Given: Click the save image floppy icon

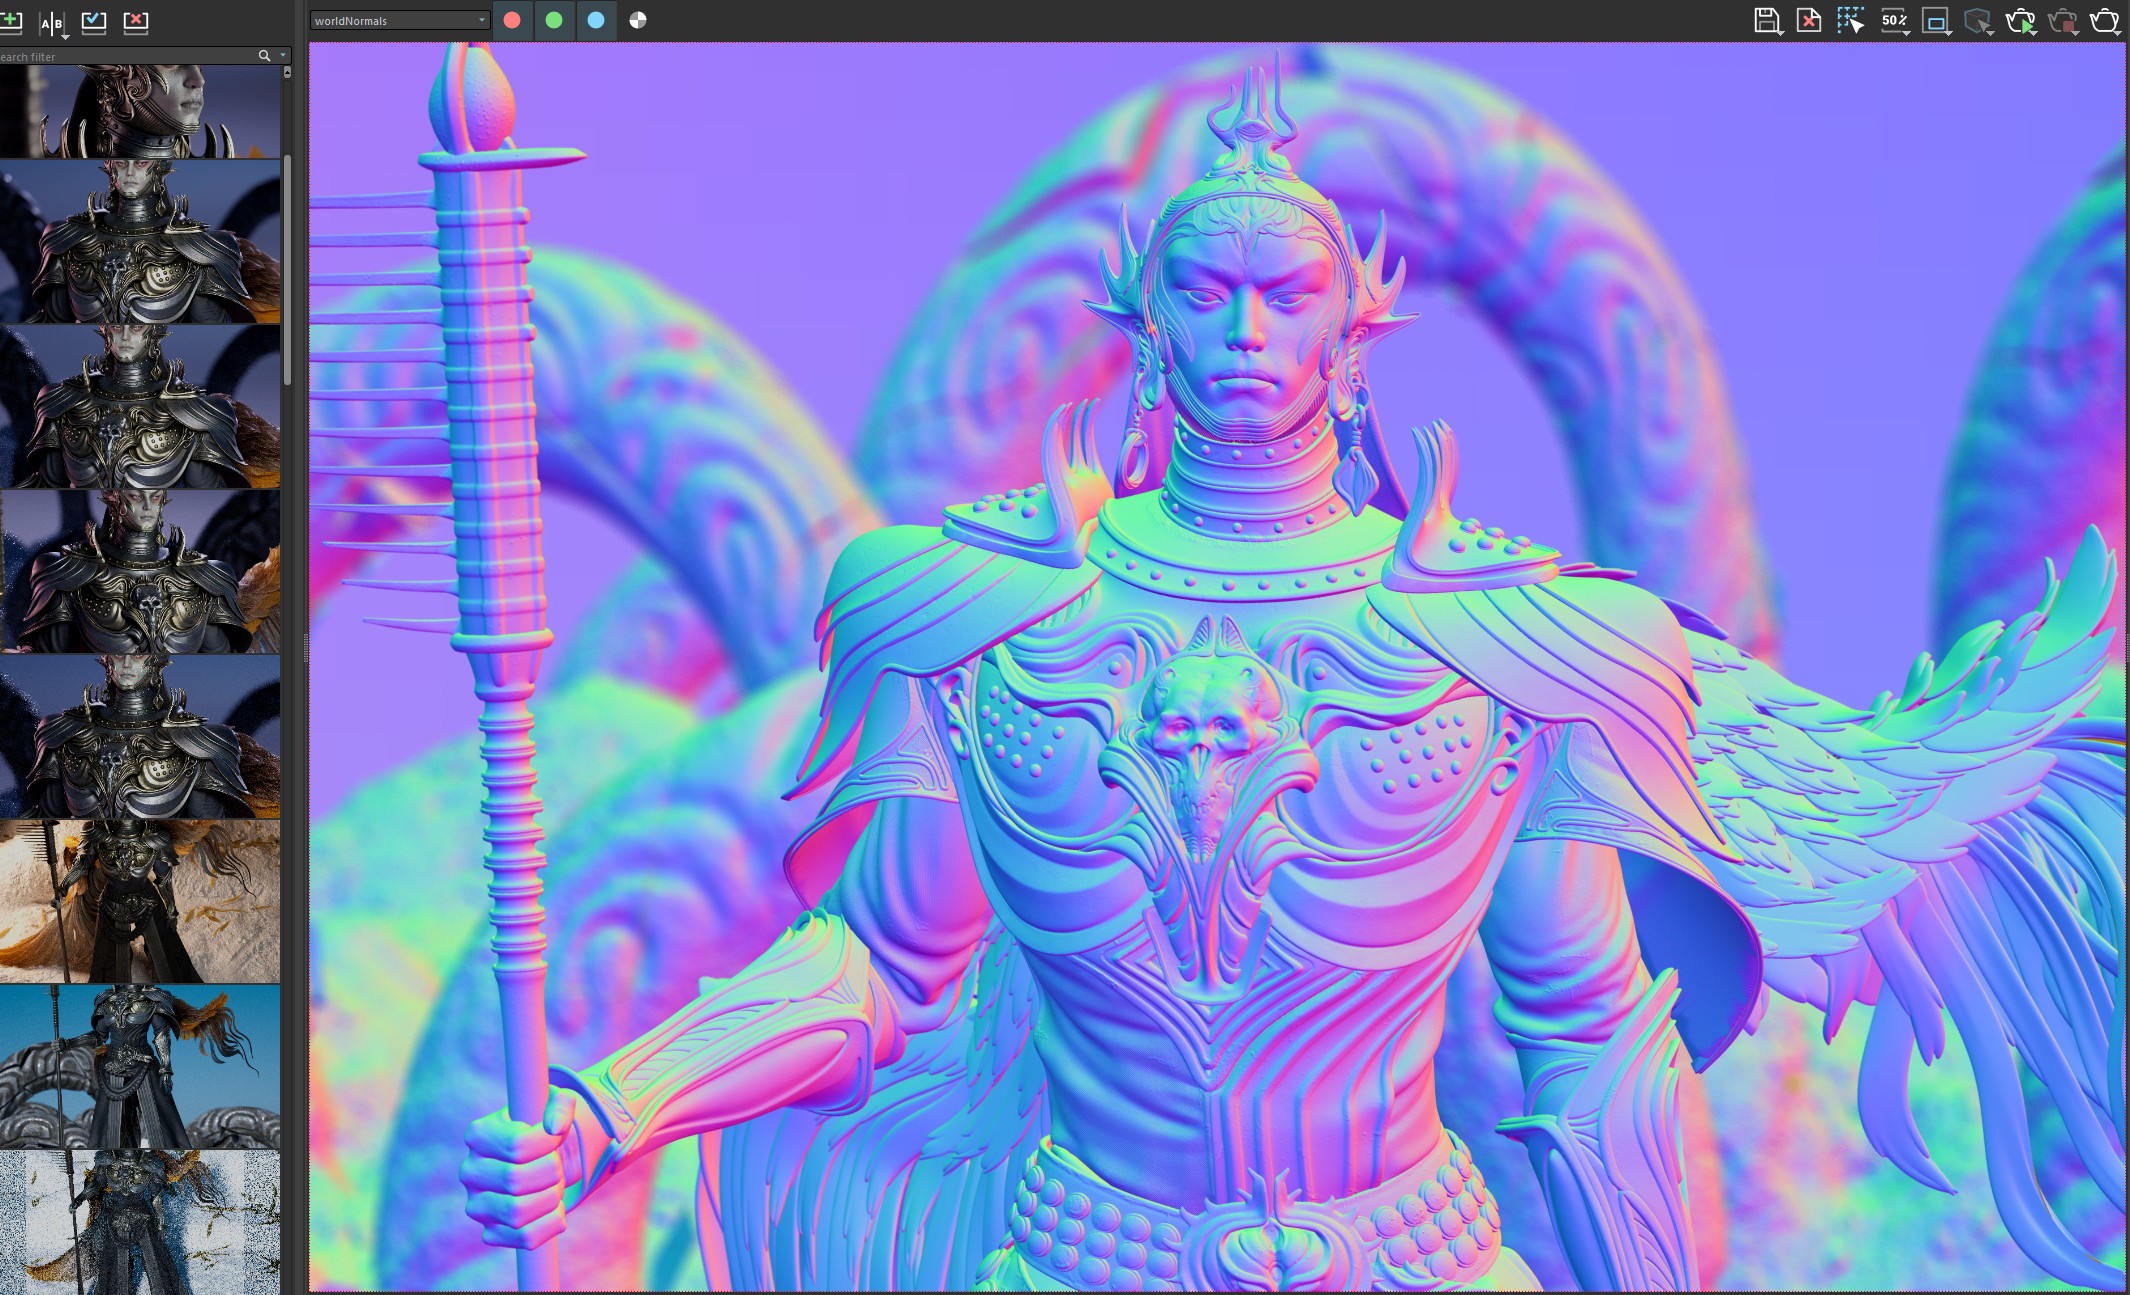Looking at the screenshot, I should click(x=1766, y=21).
